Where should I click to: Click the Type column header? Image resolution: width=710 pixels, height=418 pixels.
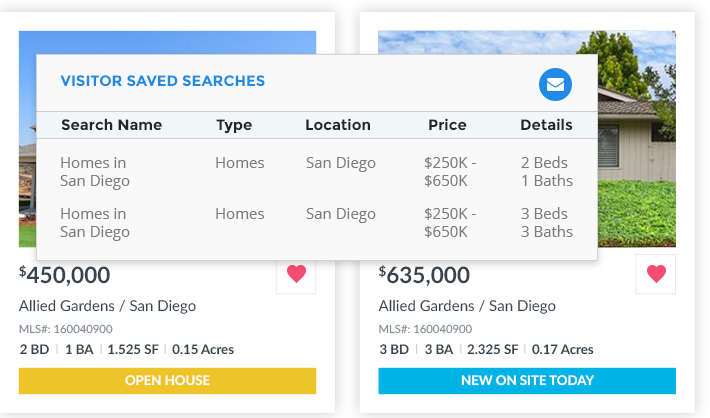point(234,125)
